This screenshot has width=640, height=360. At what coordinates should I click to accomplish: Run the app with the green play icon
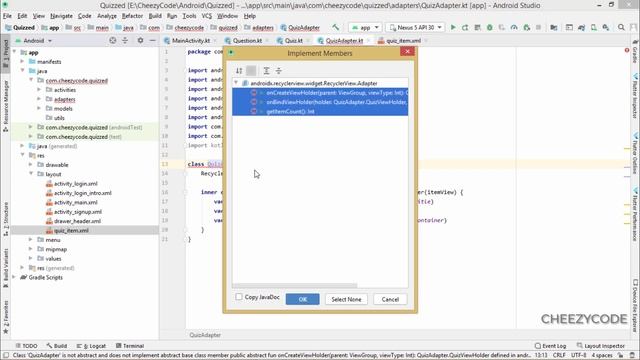(453, 27)
